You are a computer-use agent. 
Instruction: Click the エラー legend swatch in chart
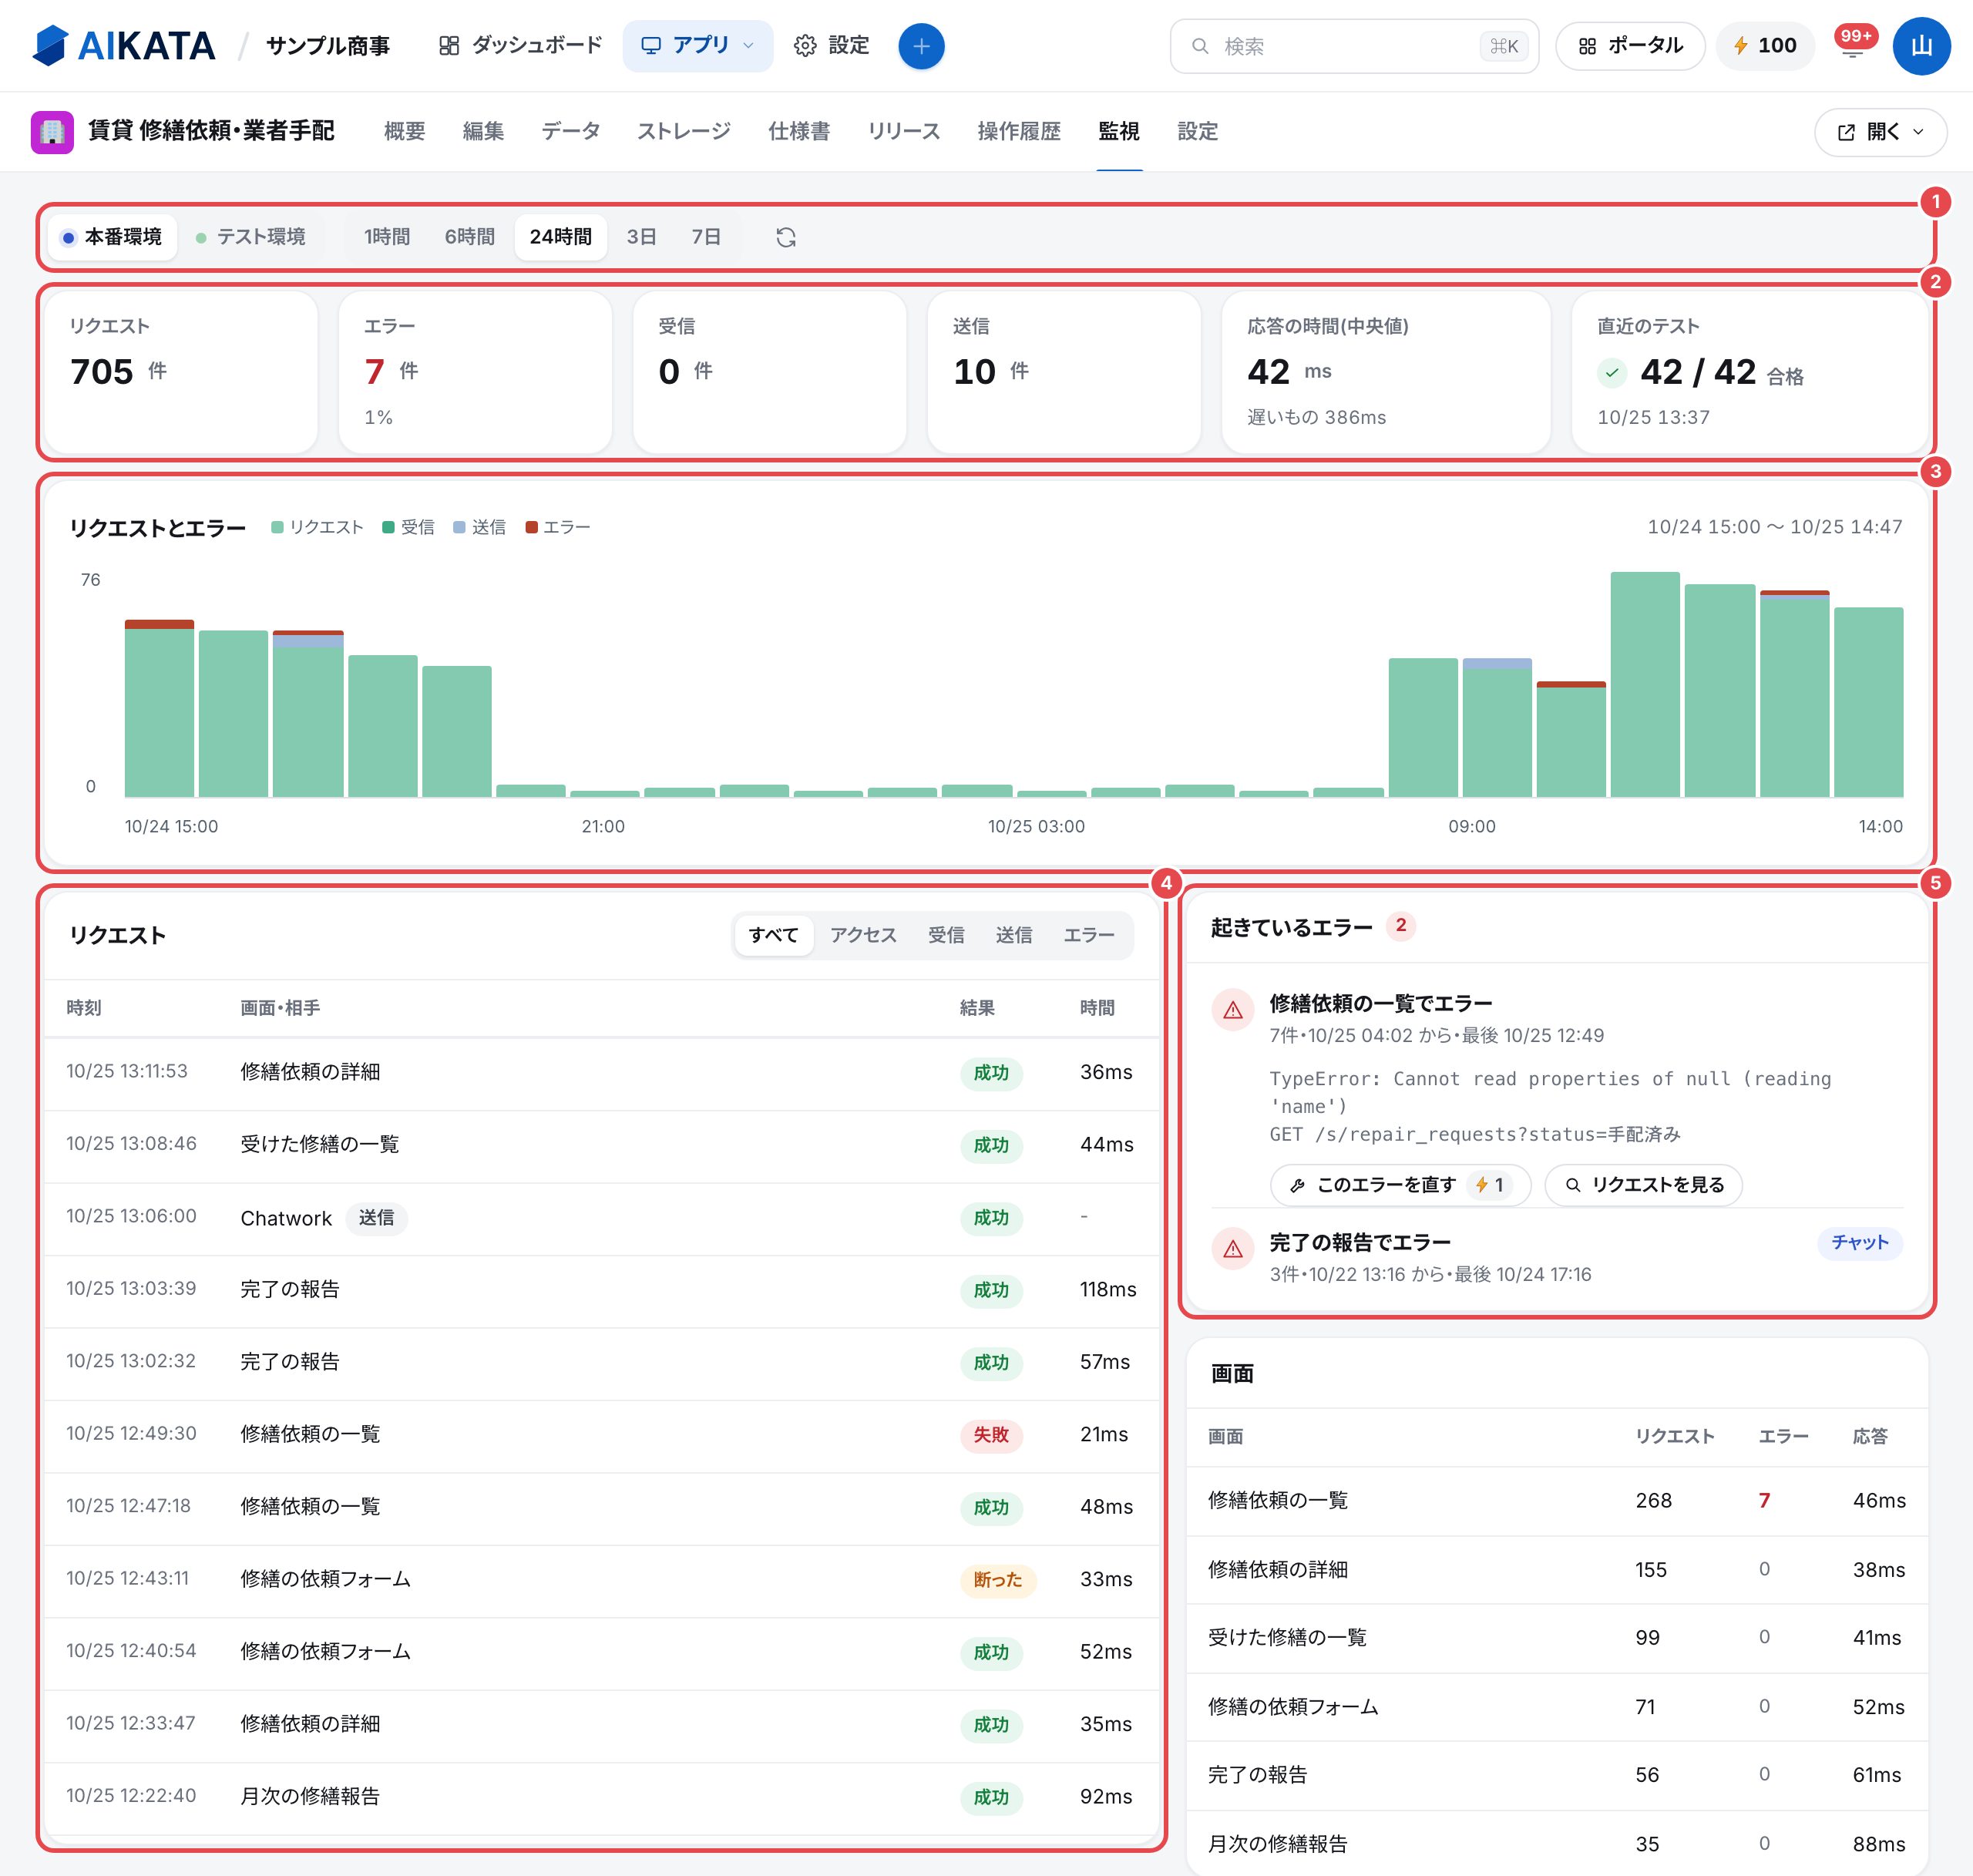pyautogui.click(x=531, y=528)
